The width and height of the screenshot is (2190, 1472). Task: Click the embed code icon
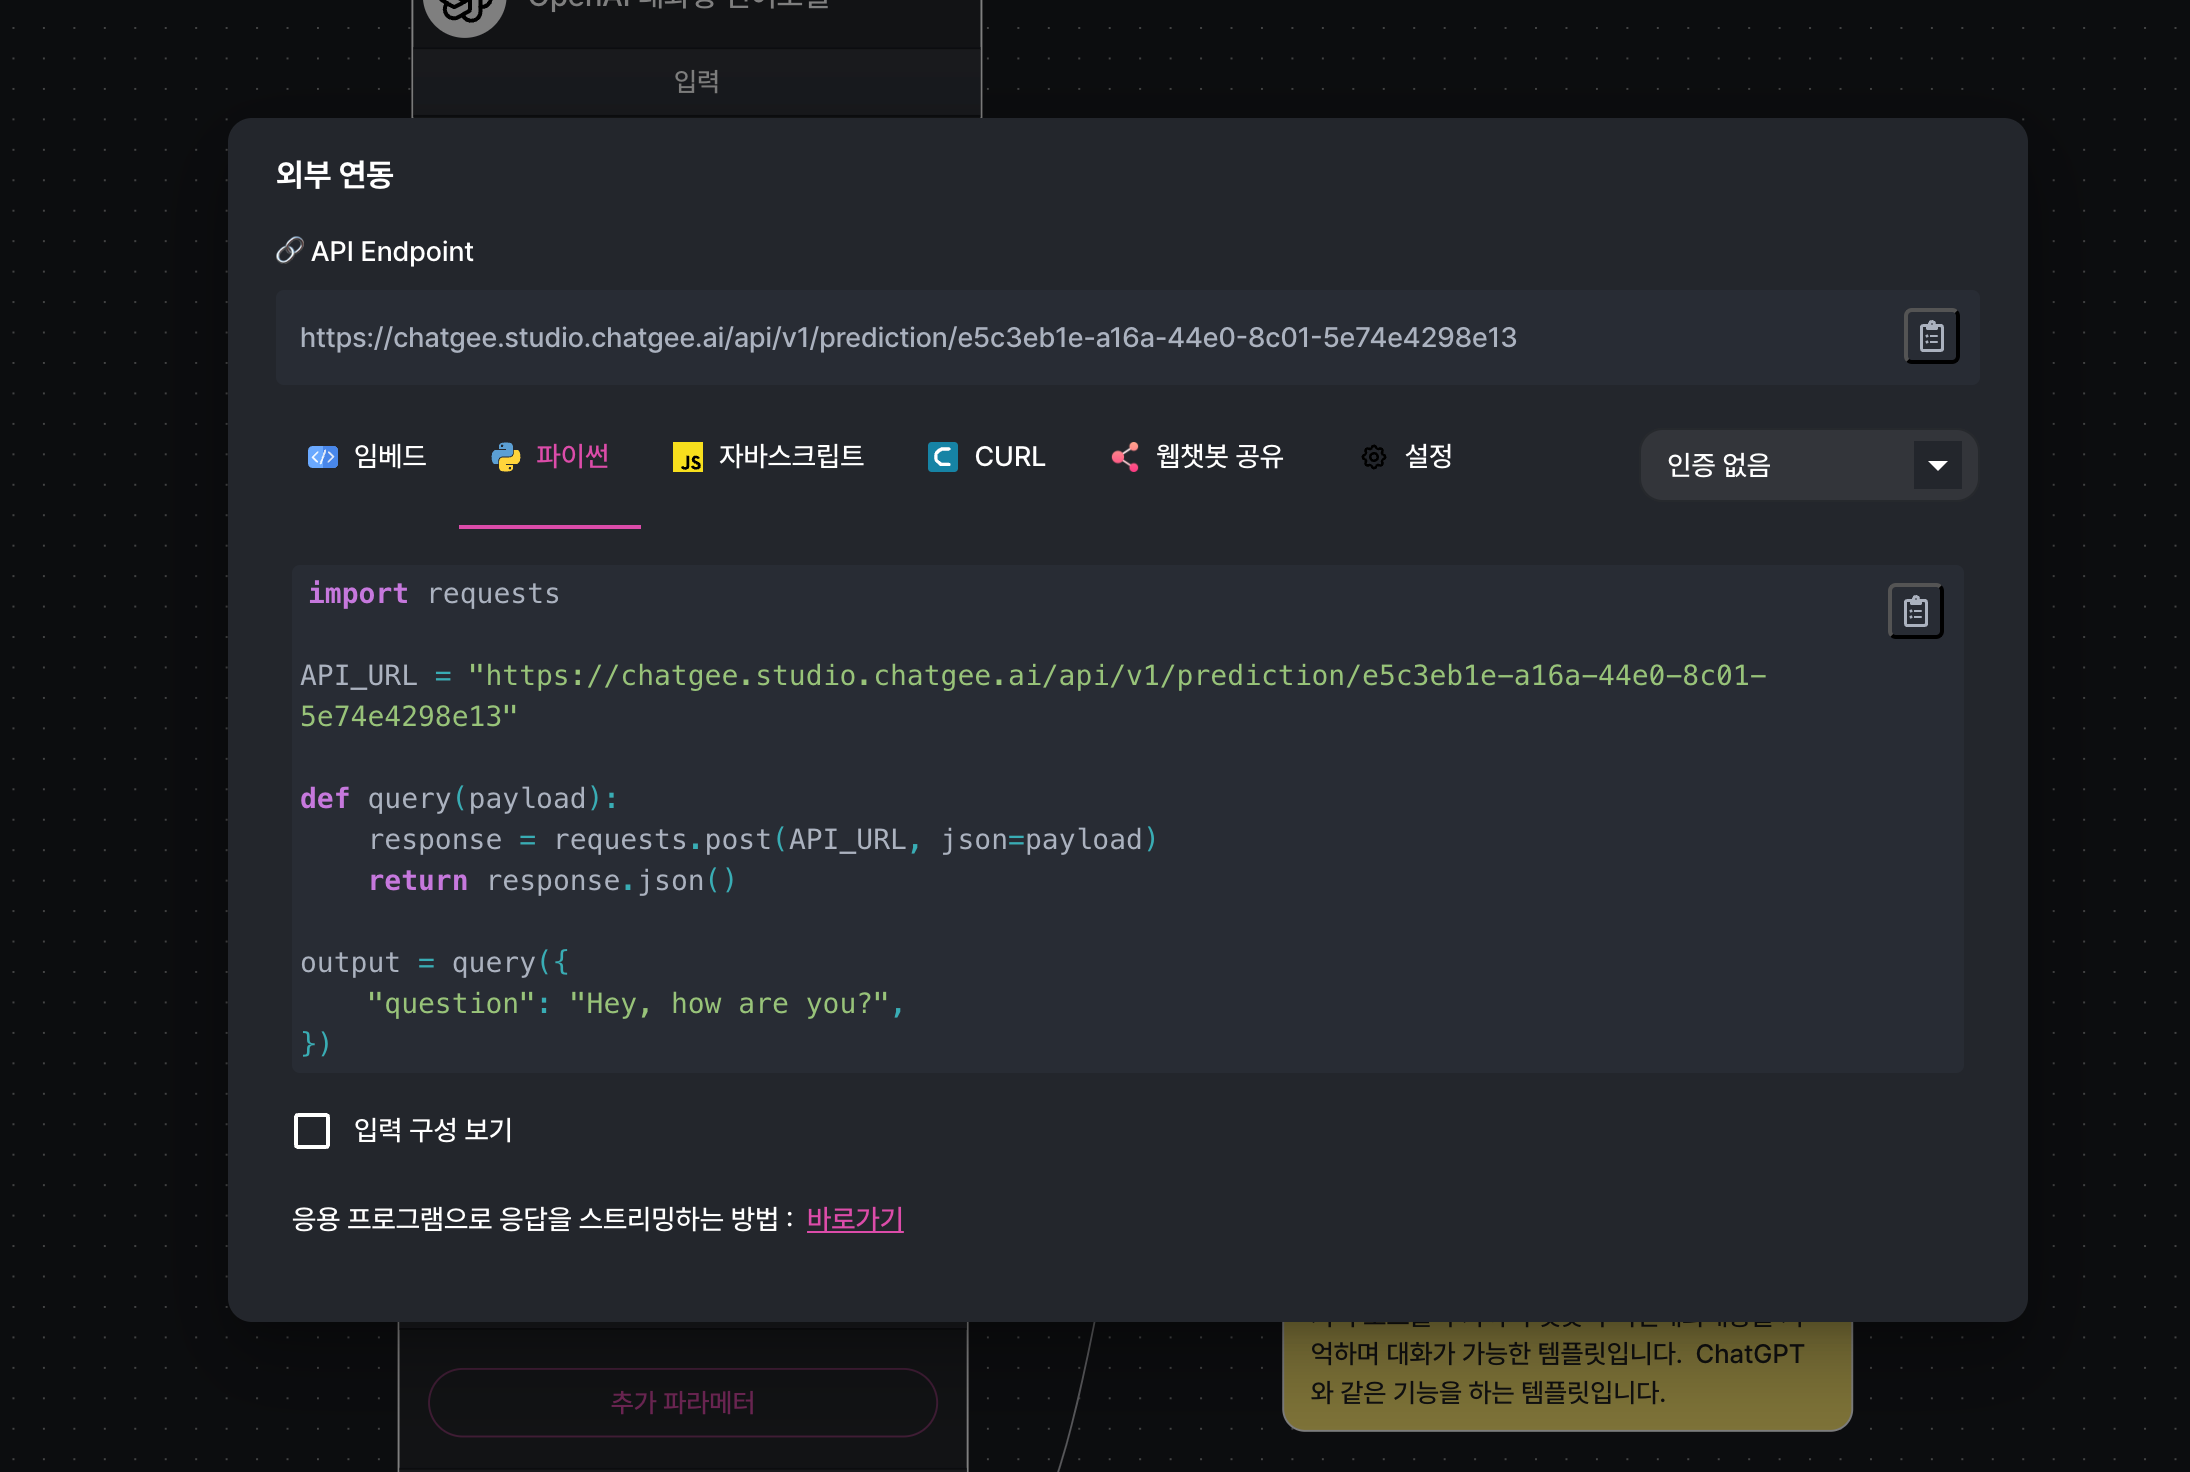322,457
